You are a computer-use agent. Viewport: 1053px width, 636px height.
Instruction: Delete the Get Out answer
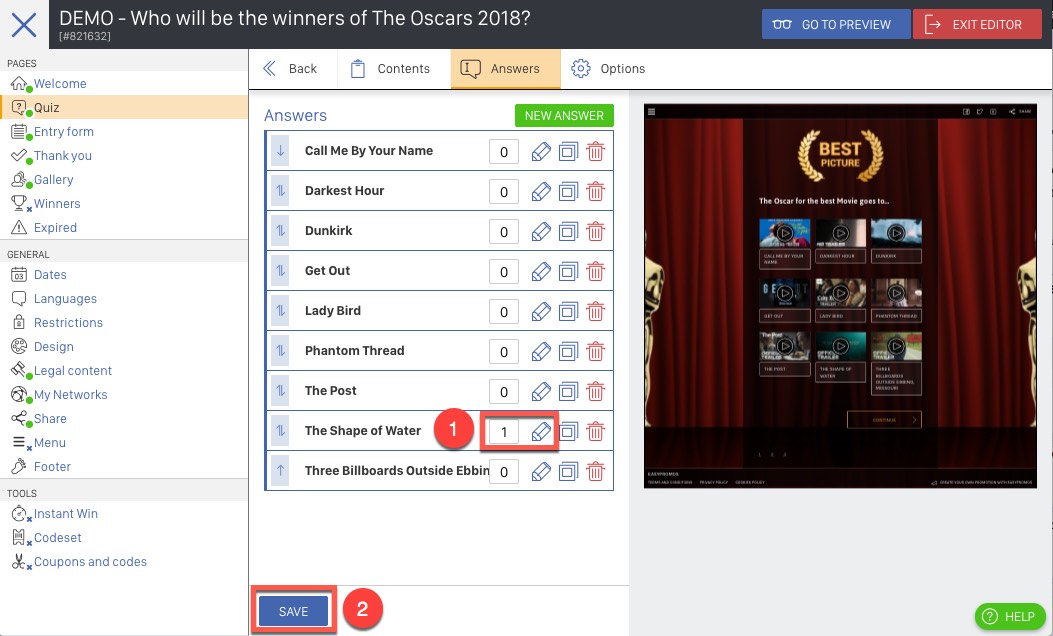click(x=596, y=272)
